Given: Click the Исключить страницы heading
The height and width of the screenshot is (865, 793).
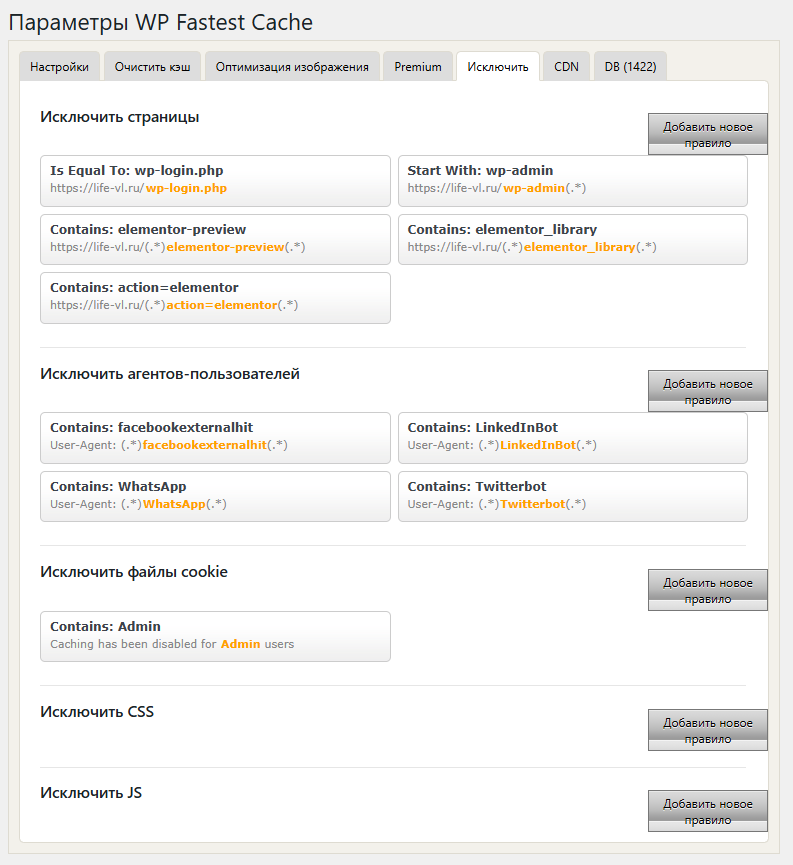Looking at the screenshot, I should point(120,117).
